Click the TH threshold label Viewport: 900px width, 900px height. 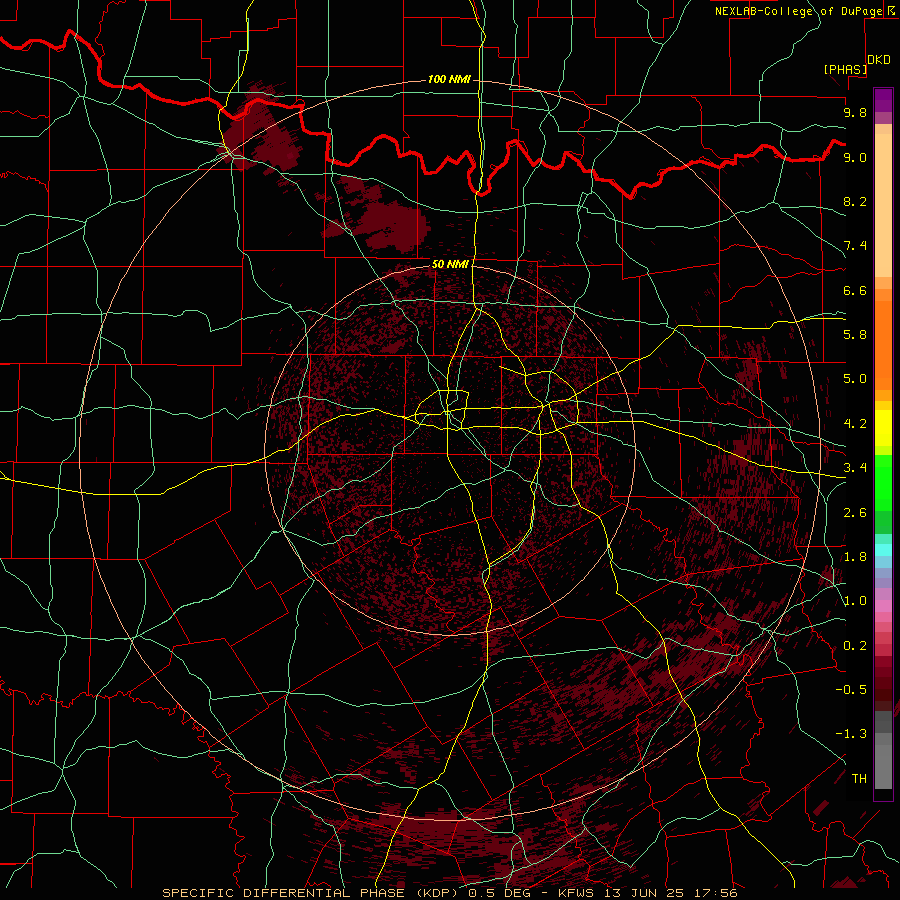859,779
